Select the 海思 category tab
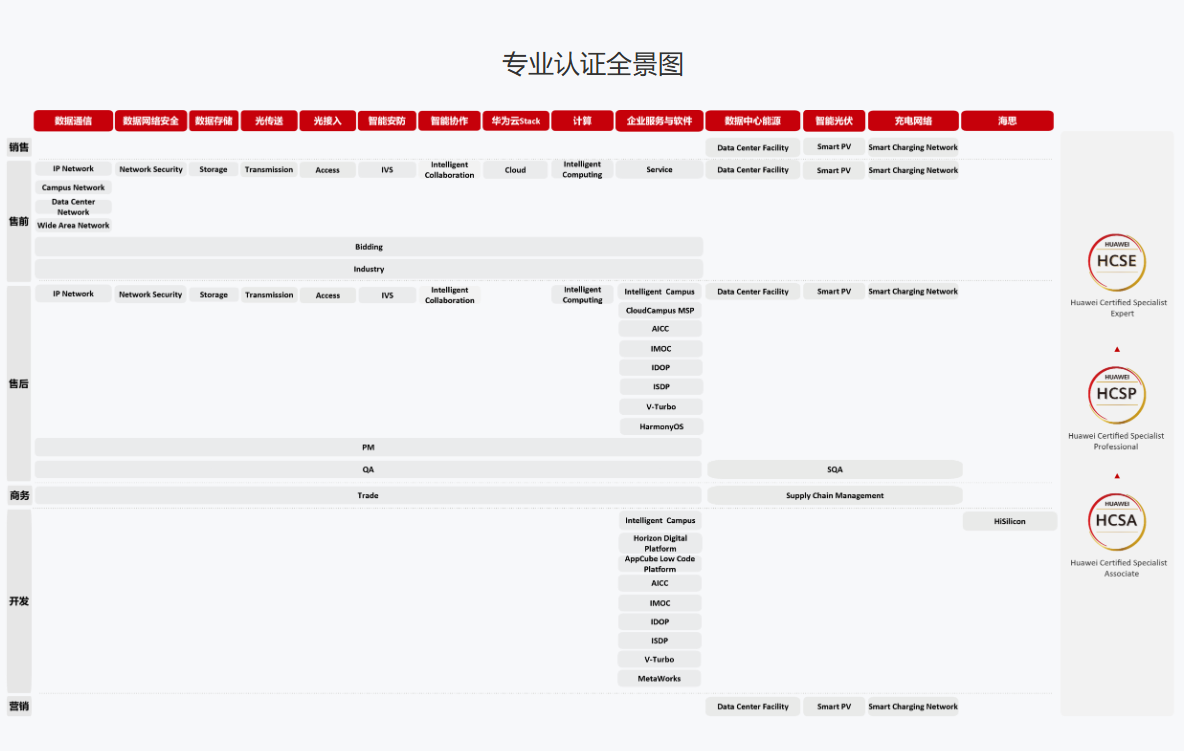The image size is (1184, 751). tap(1010, 120)
